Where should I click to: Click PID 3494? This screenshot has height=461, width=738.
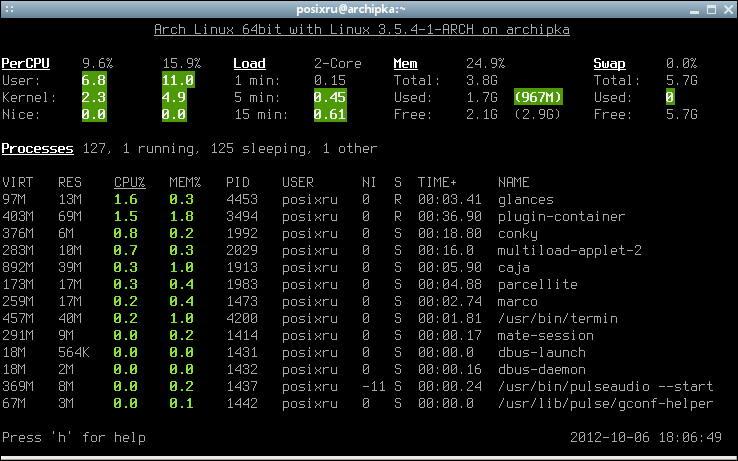click(x=241, y=216)
